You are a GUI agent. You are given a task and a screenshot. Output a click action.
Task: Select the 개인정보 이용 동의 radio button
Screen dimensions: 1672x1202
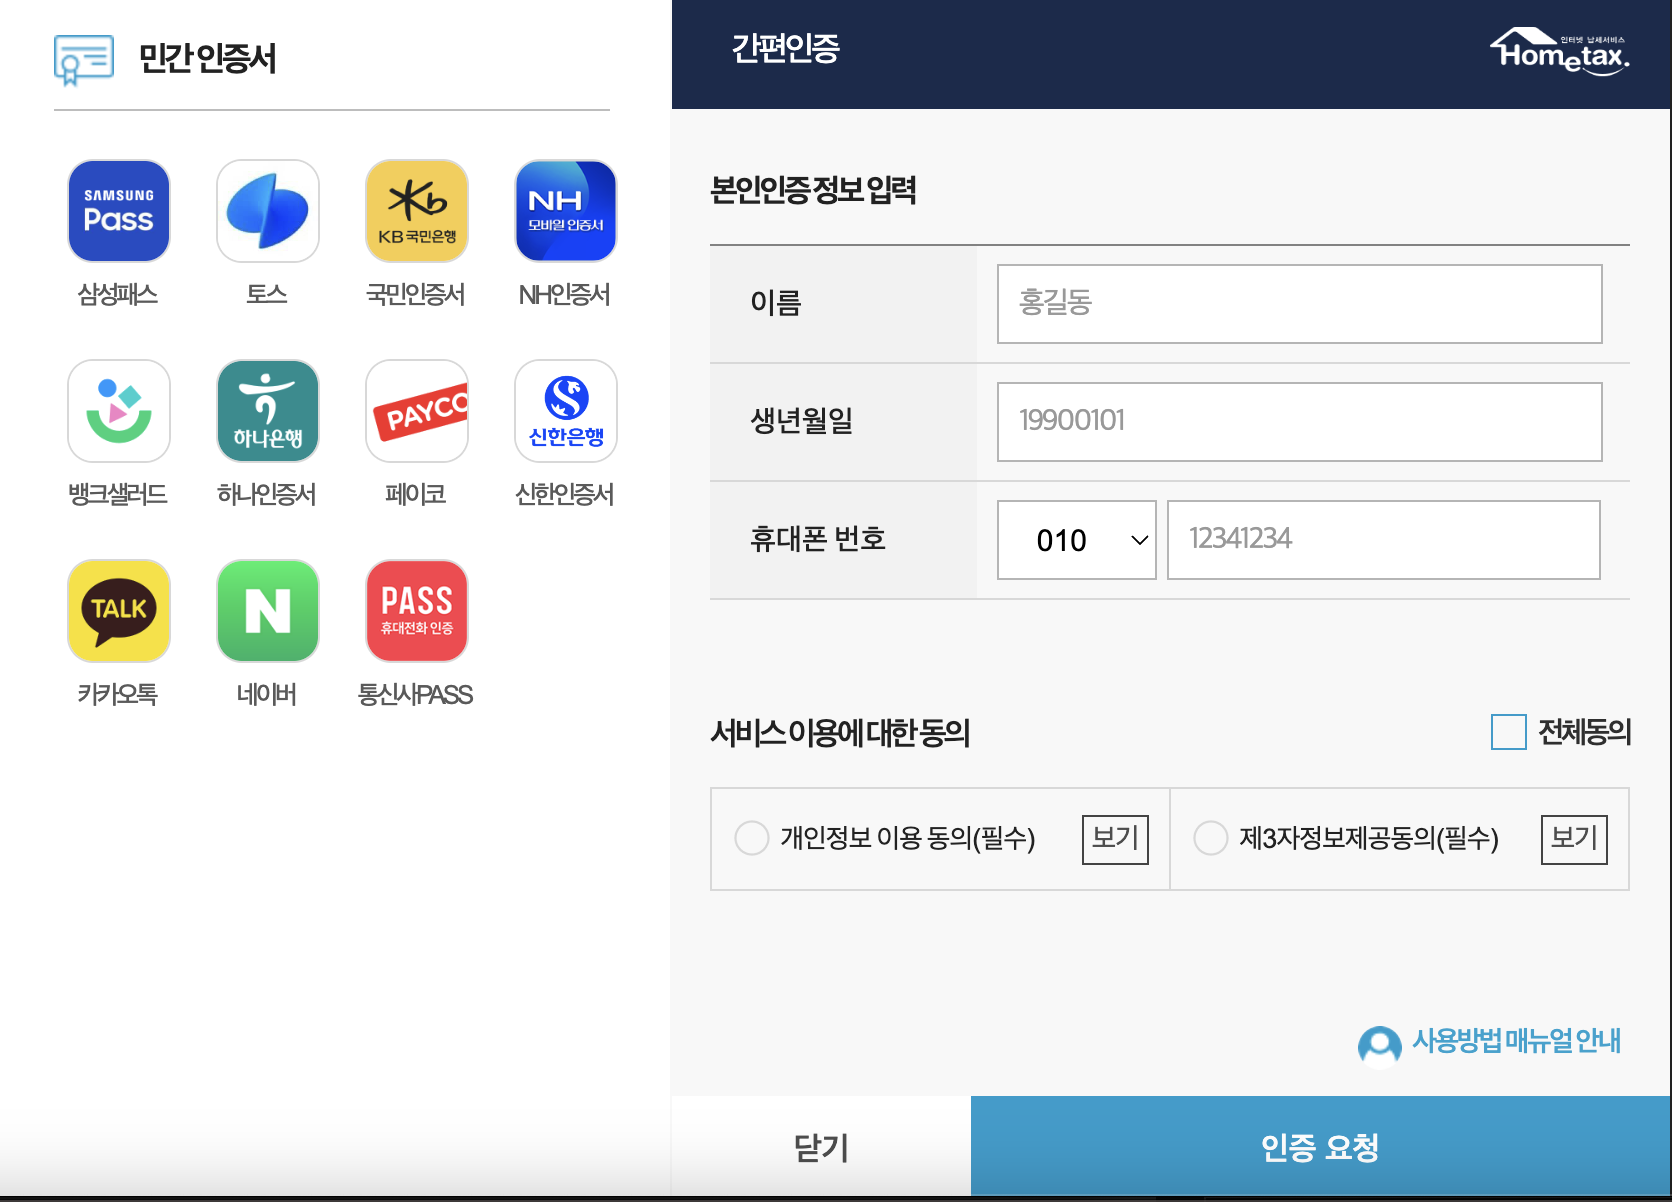[x=751, y=839]
